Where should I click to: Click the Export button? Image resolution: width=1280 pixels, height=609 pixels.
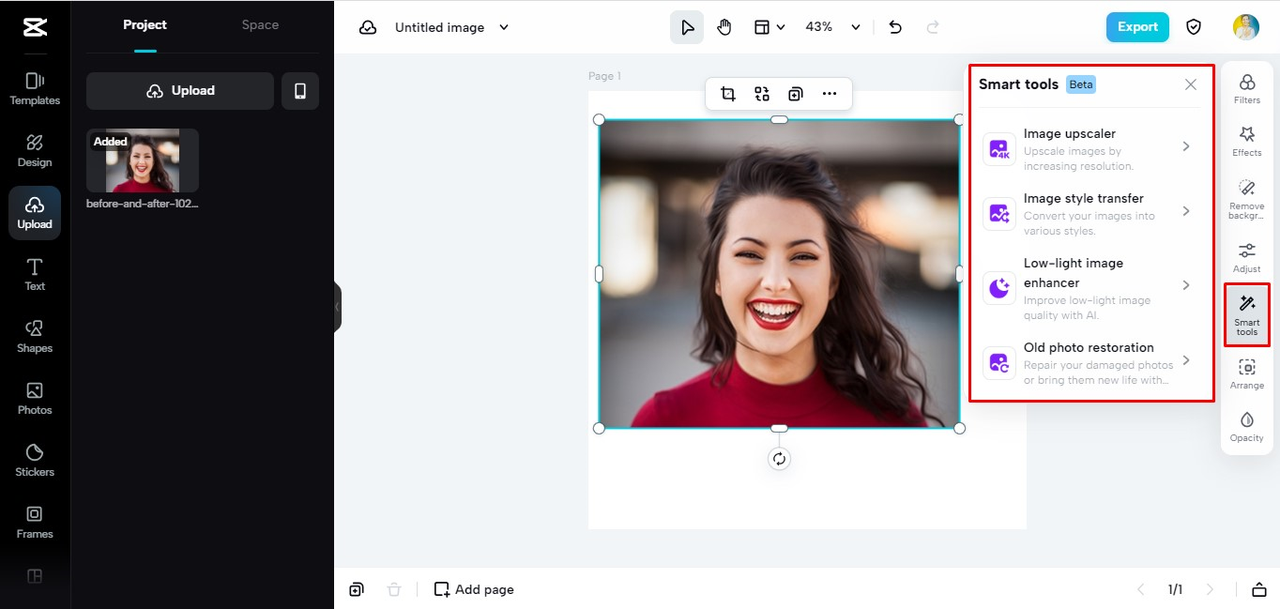point(1137,27)
